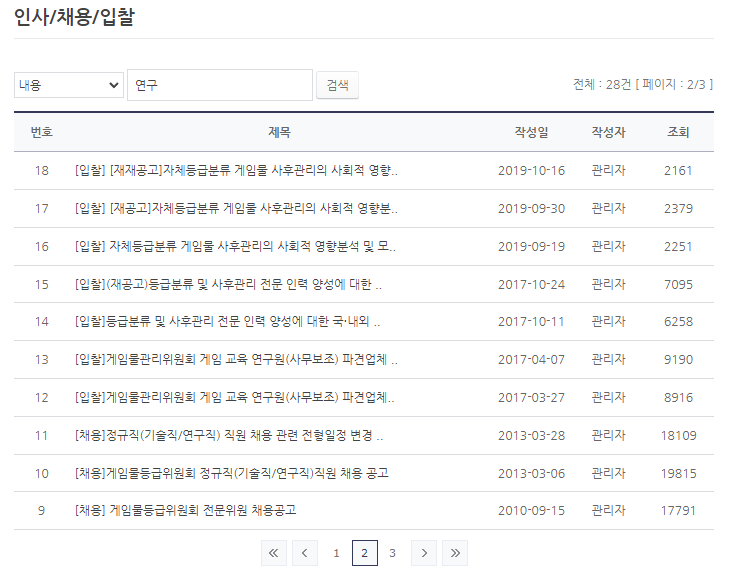Click view count 7095
The height and width of the screenshot is (568, 736).
point(678,284)
